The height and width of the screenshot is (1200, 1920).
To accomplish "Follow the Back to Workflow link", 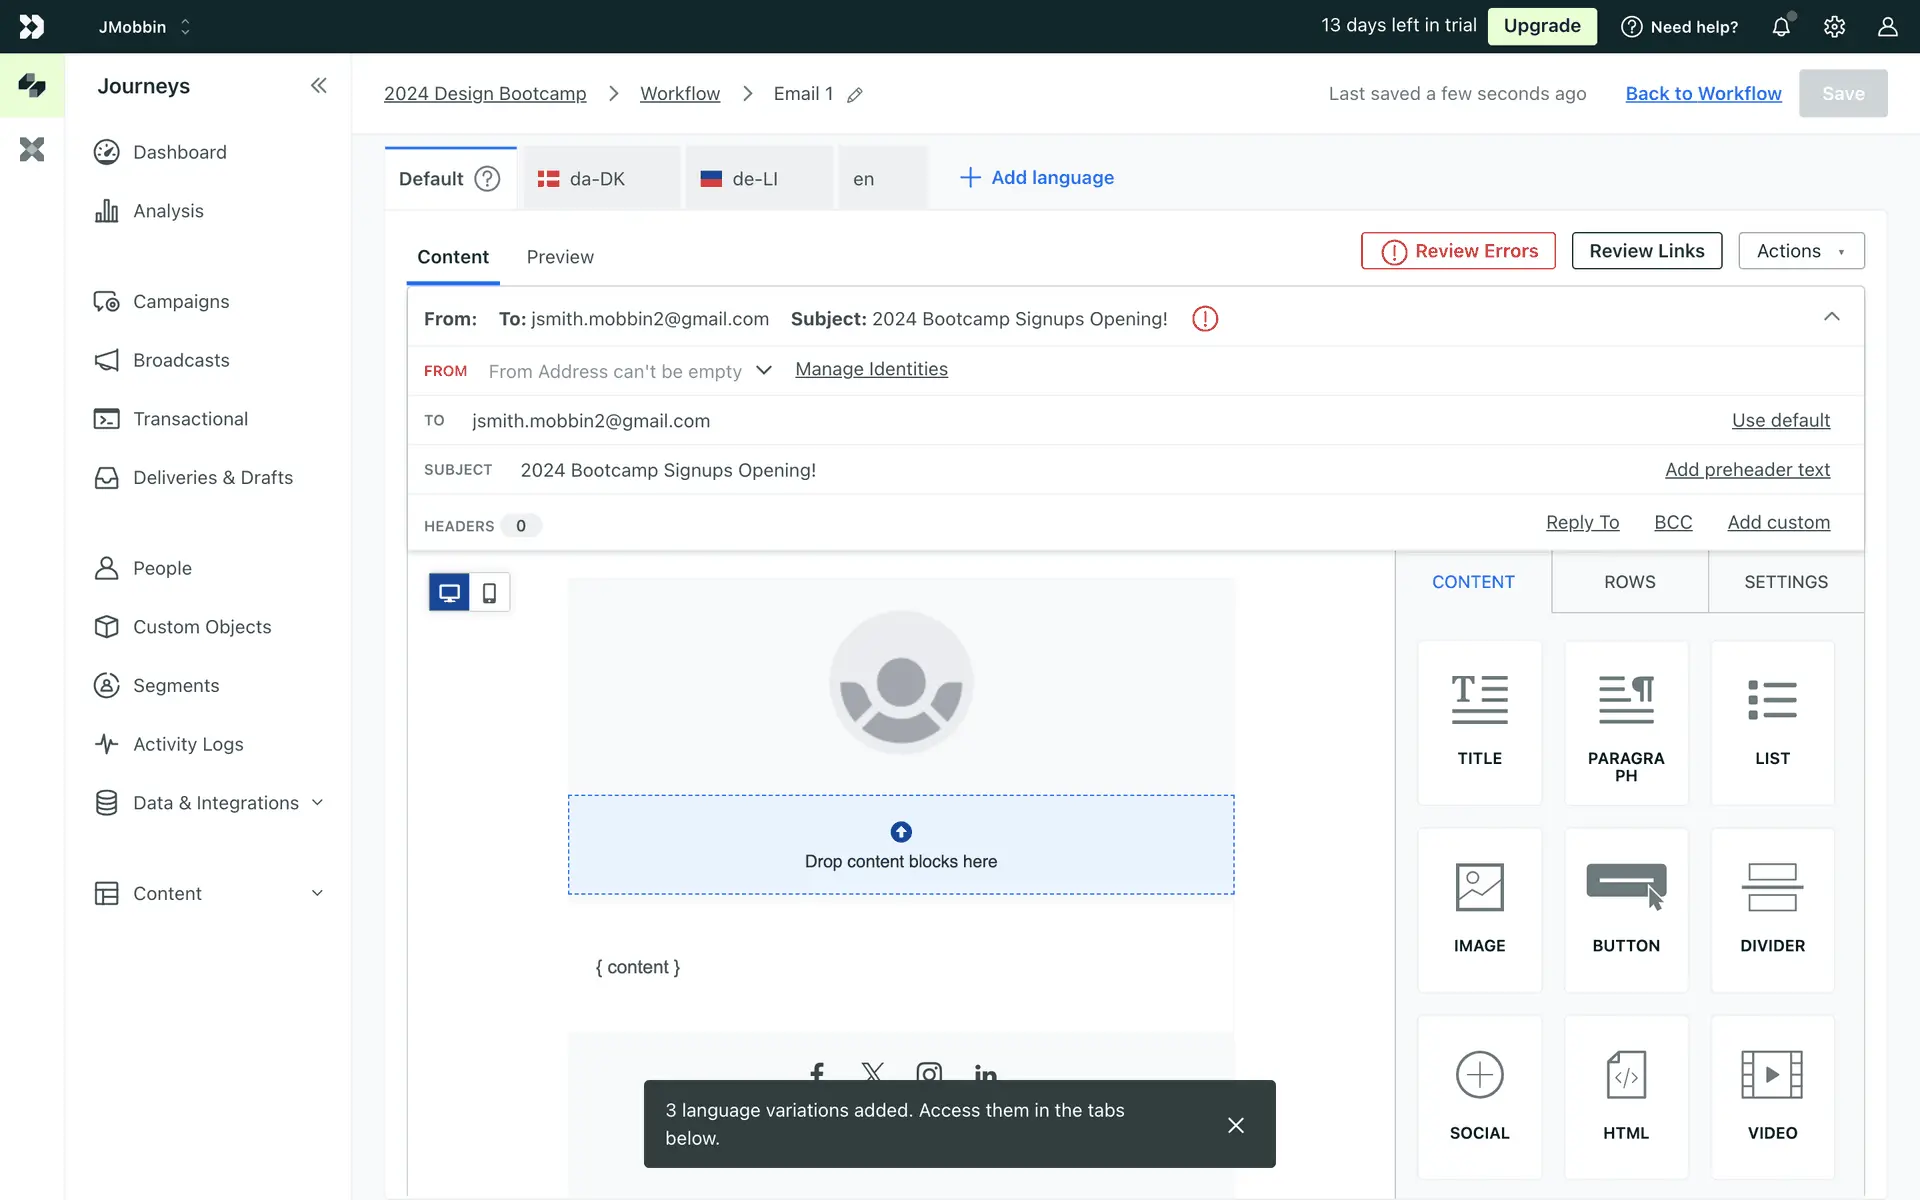I will point(1703,94).
